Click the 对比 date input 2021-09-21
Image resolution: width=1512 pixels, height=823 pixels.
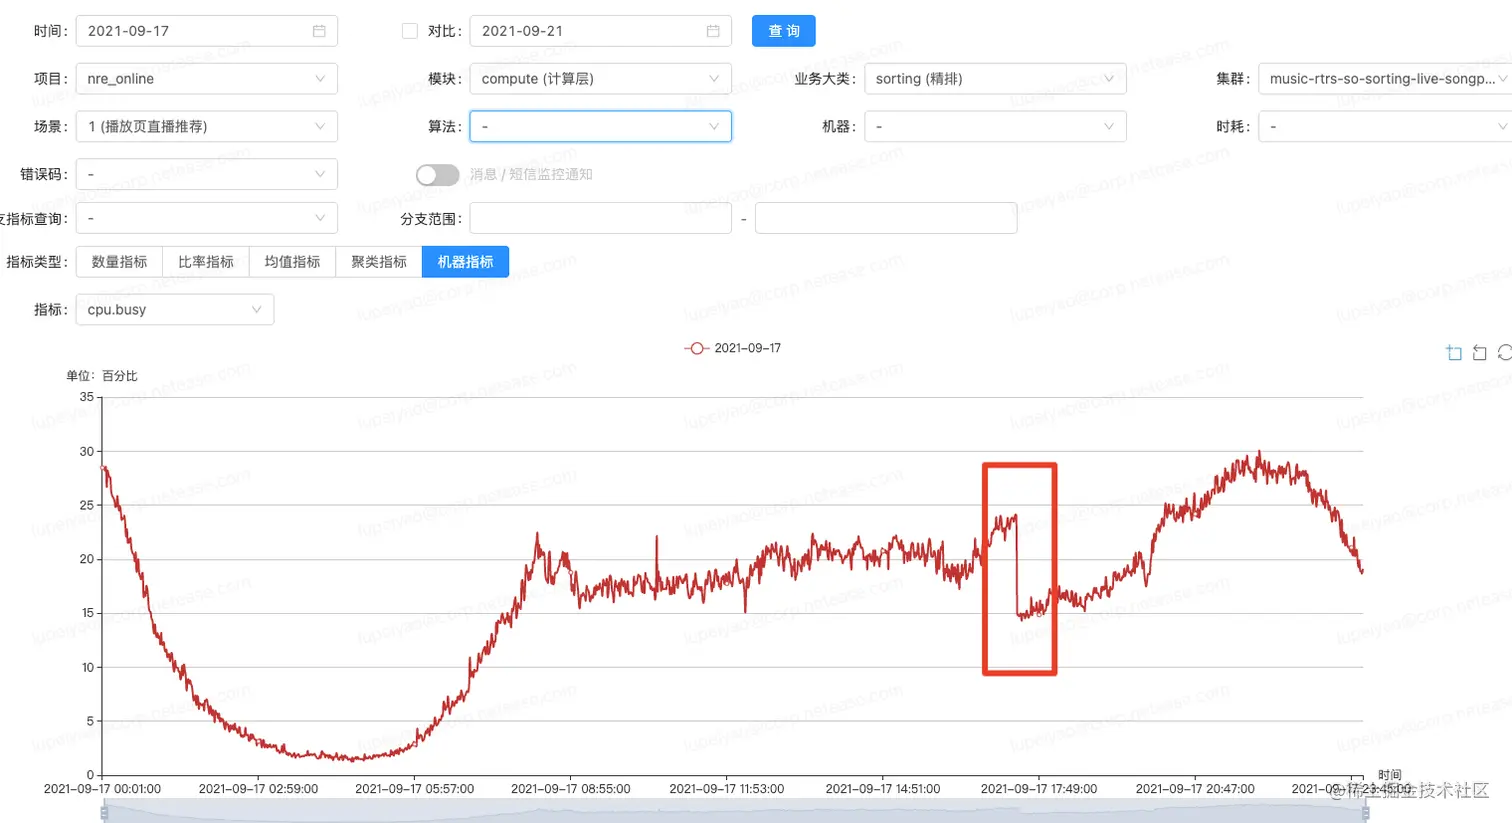point(600,31)
